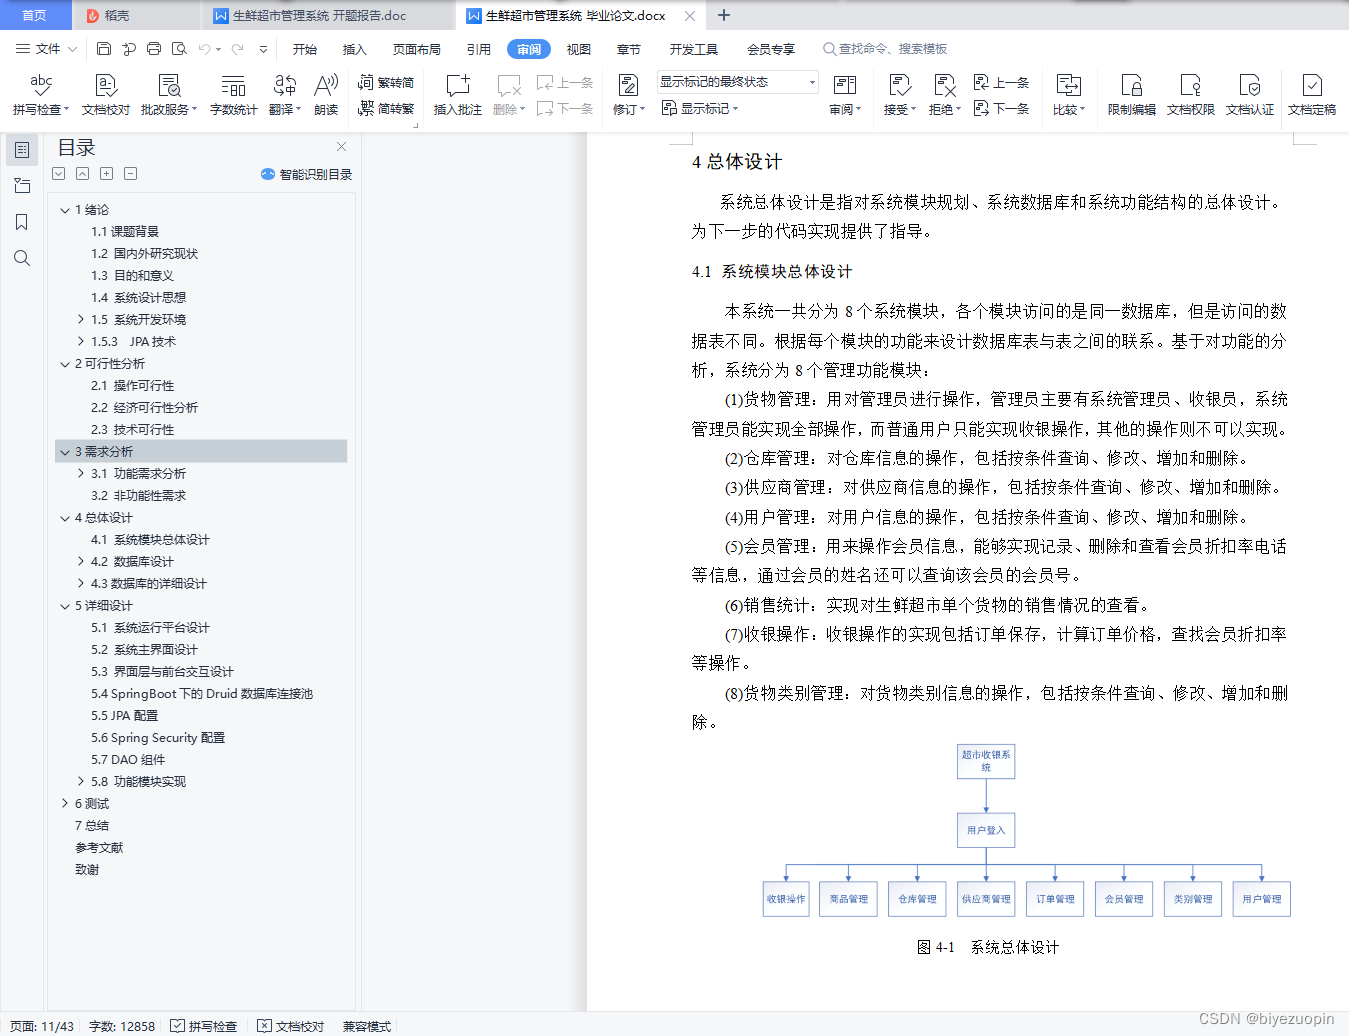This screenshot has height=1036, width=1349.
Task: Toggle 拼写检查 in the status bar
Action: 204,1026
